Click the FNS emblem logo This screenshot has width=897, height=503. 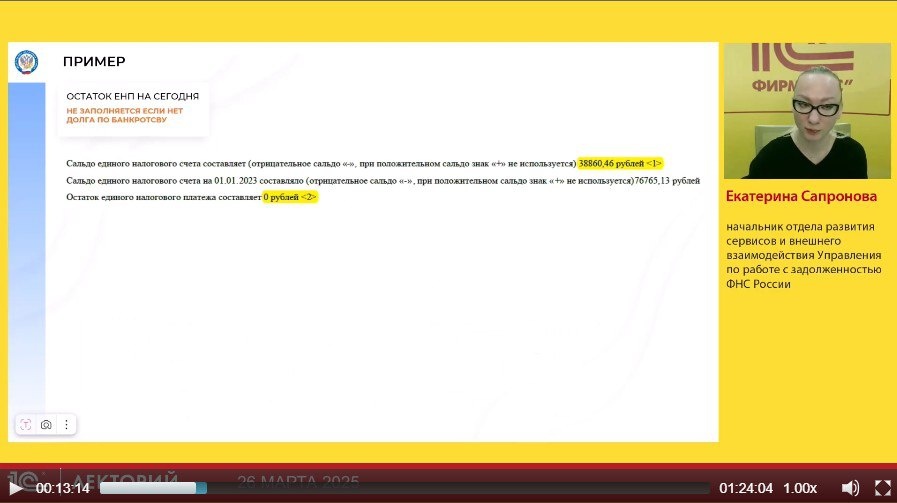pos(26,62)
